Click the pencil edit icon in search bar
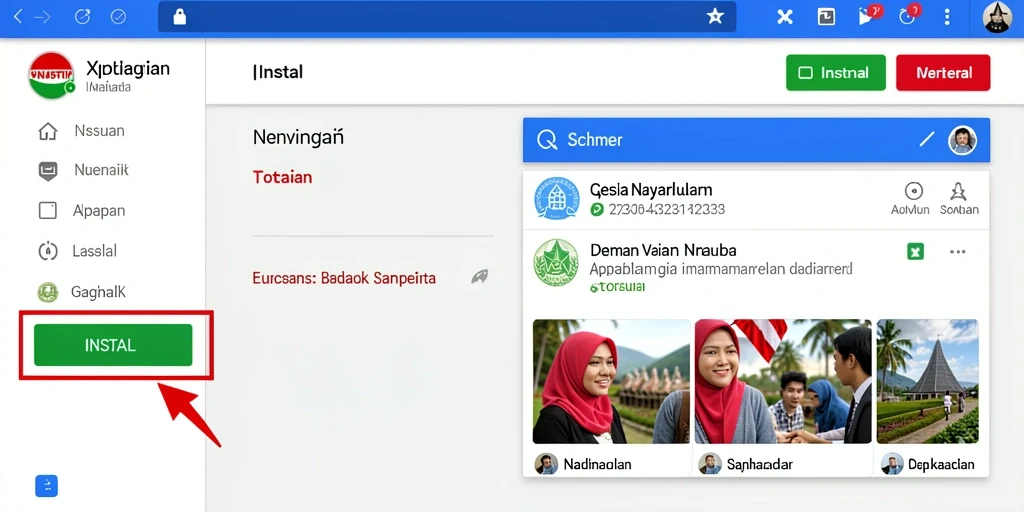1024x512 pixels. click(x=927, y=139)
